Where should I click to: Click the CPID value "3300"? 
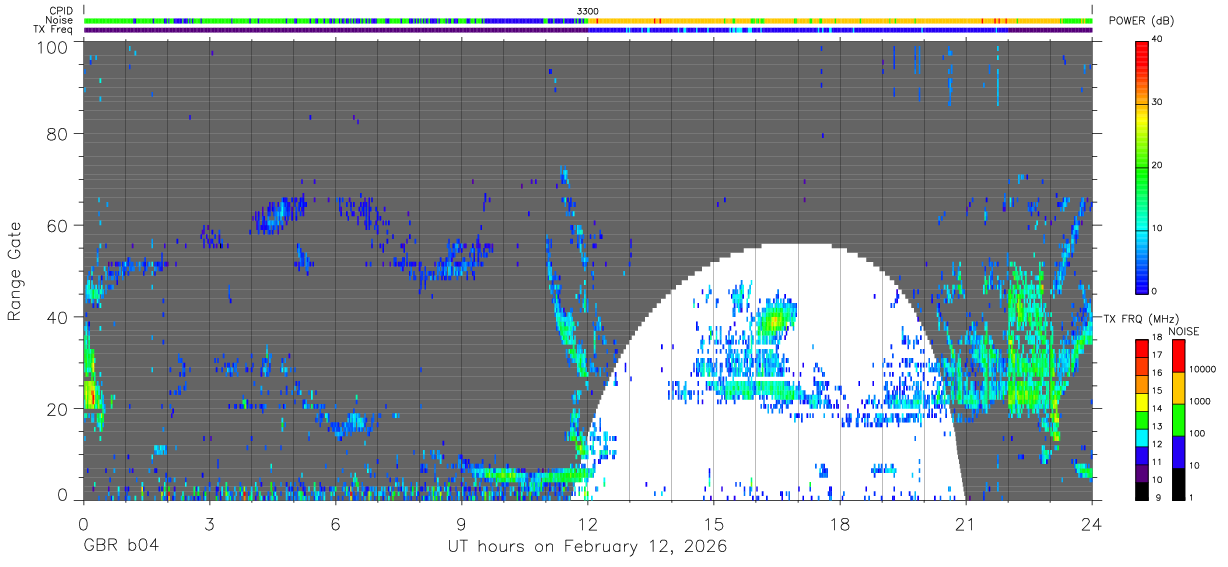588,10
